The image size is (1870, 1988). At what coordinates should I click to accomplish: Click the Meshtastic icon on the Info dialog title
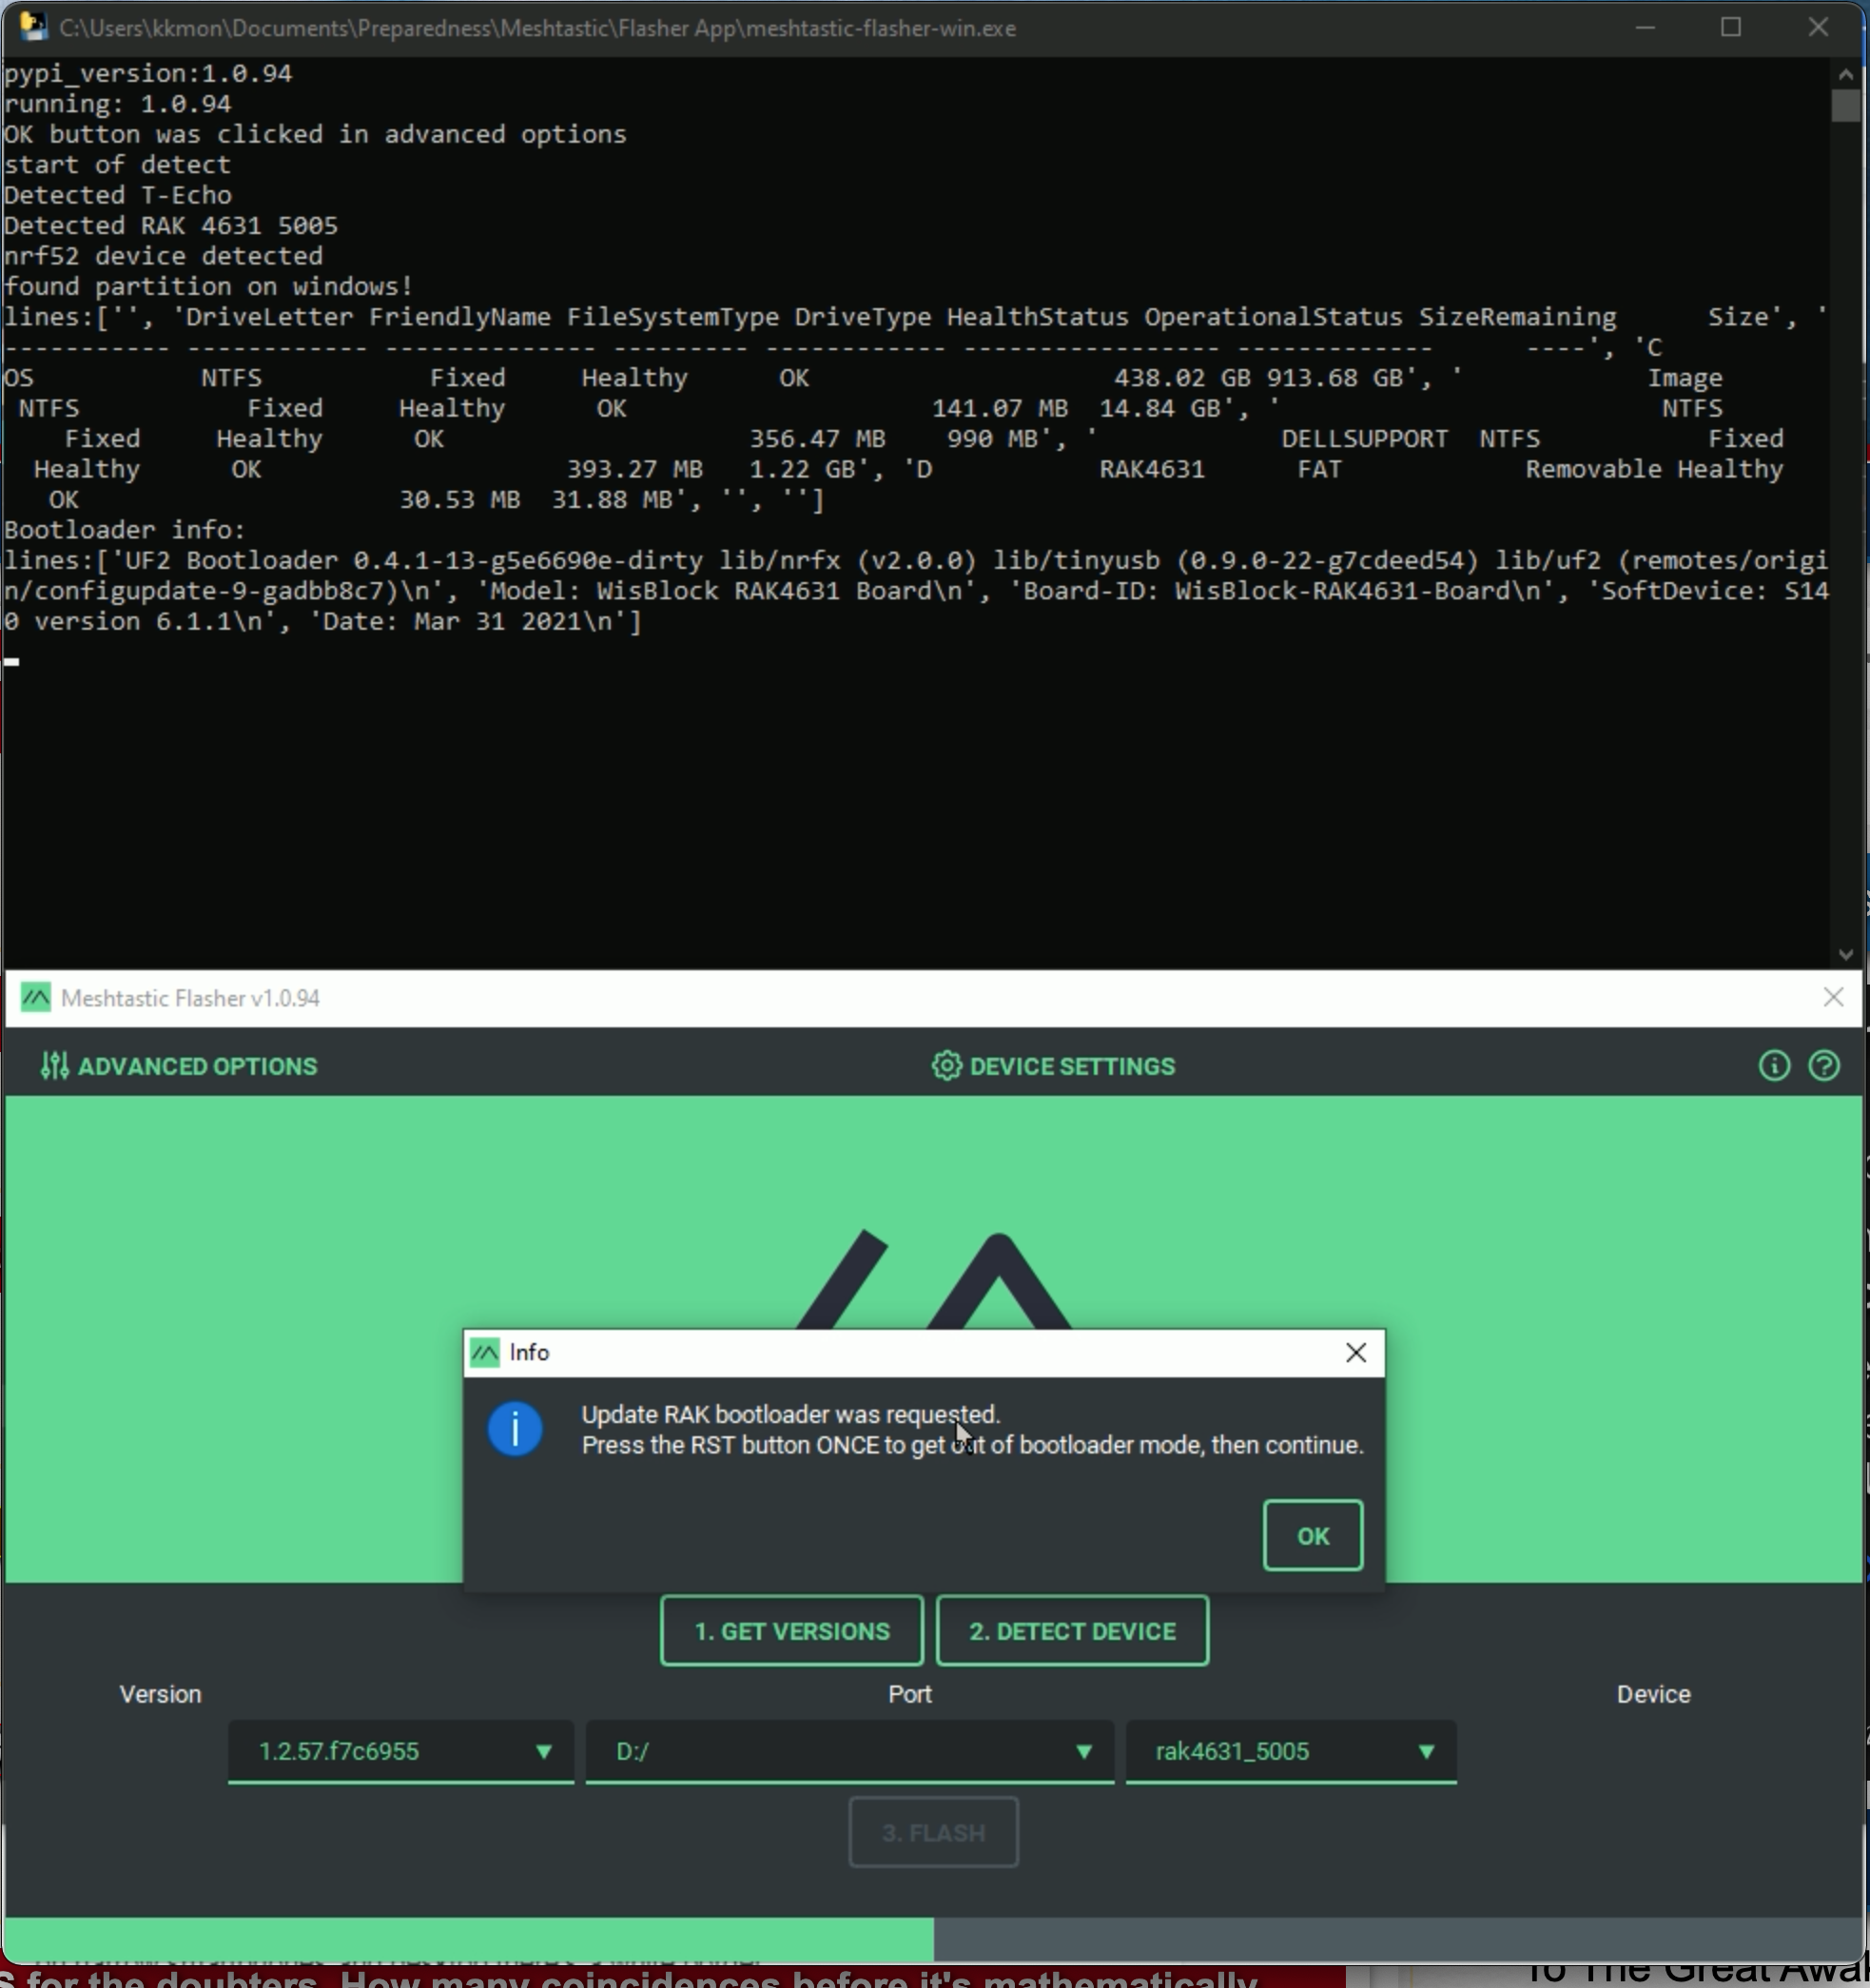(484, 1352)
